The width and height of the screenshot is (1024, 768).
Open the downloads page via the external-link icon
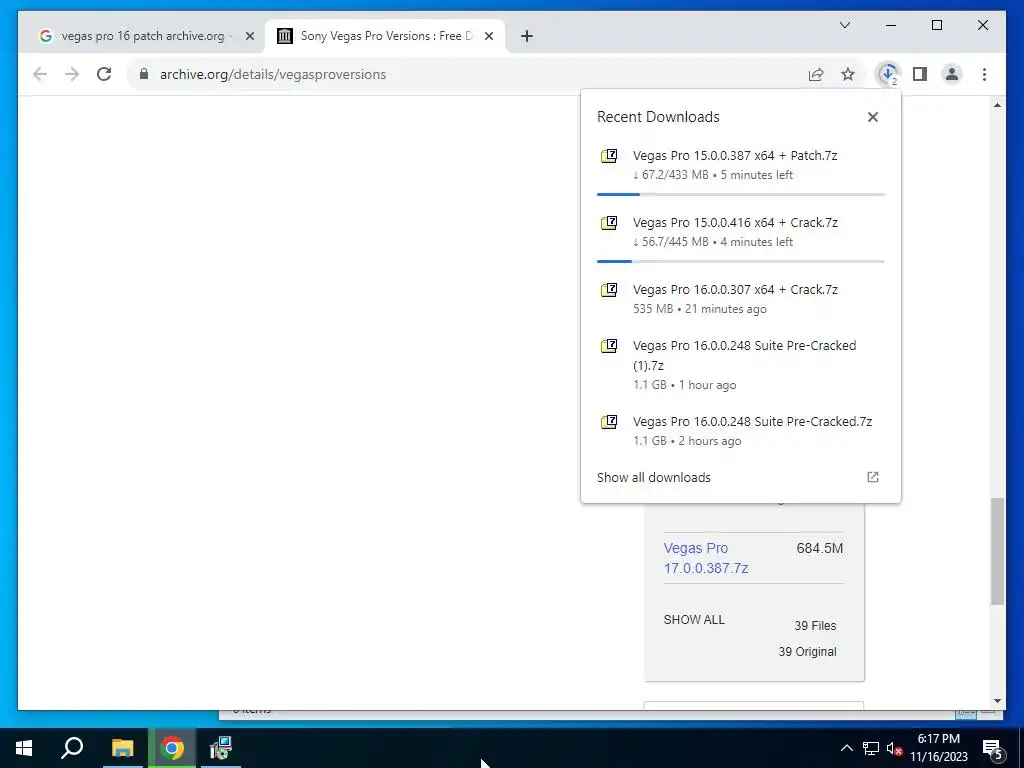[872, 477]
